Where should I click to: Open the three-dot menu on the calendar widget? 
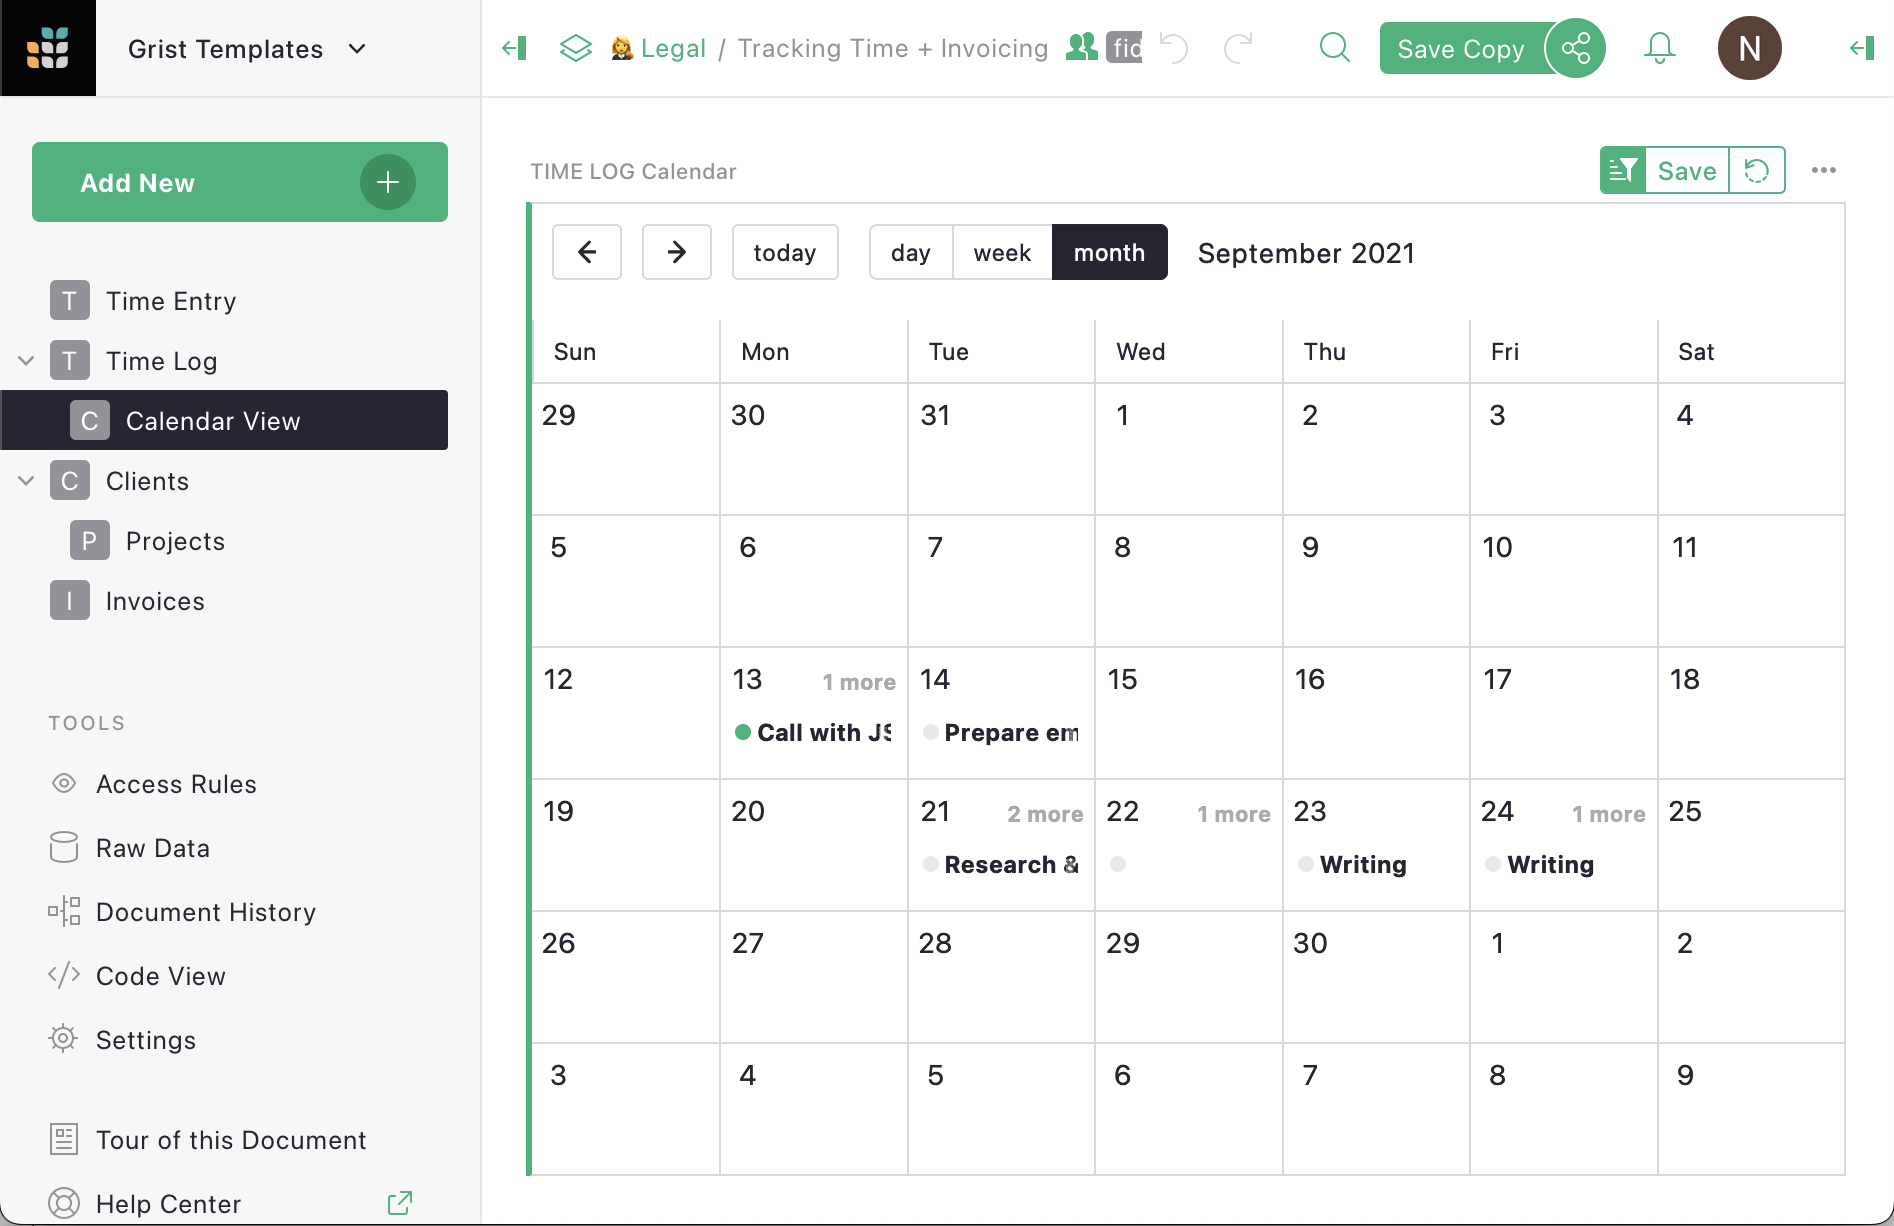click(x=1824, y=170)
